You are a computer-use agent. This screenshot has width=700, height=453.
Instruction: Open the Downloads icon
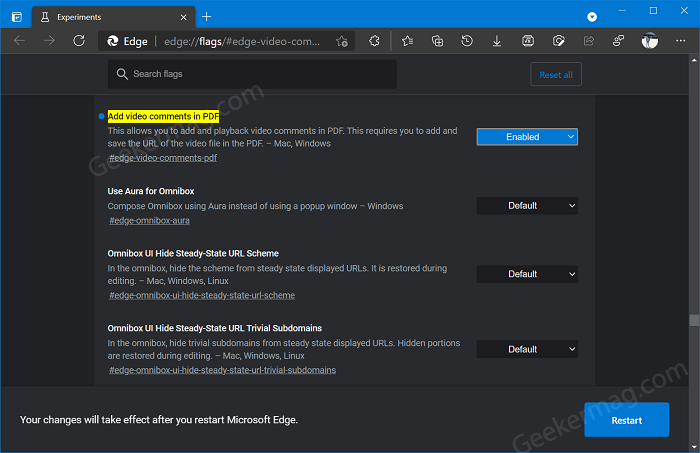click(x=496, y=41)
